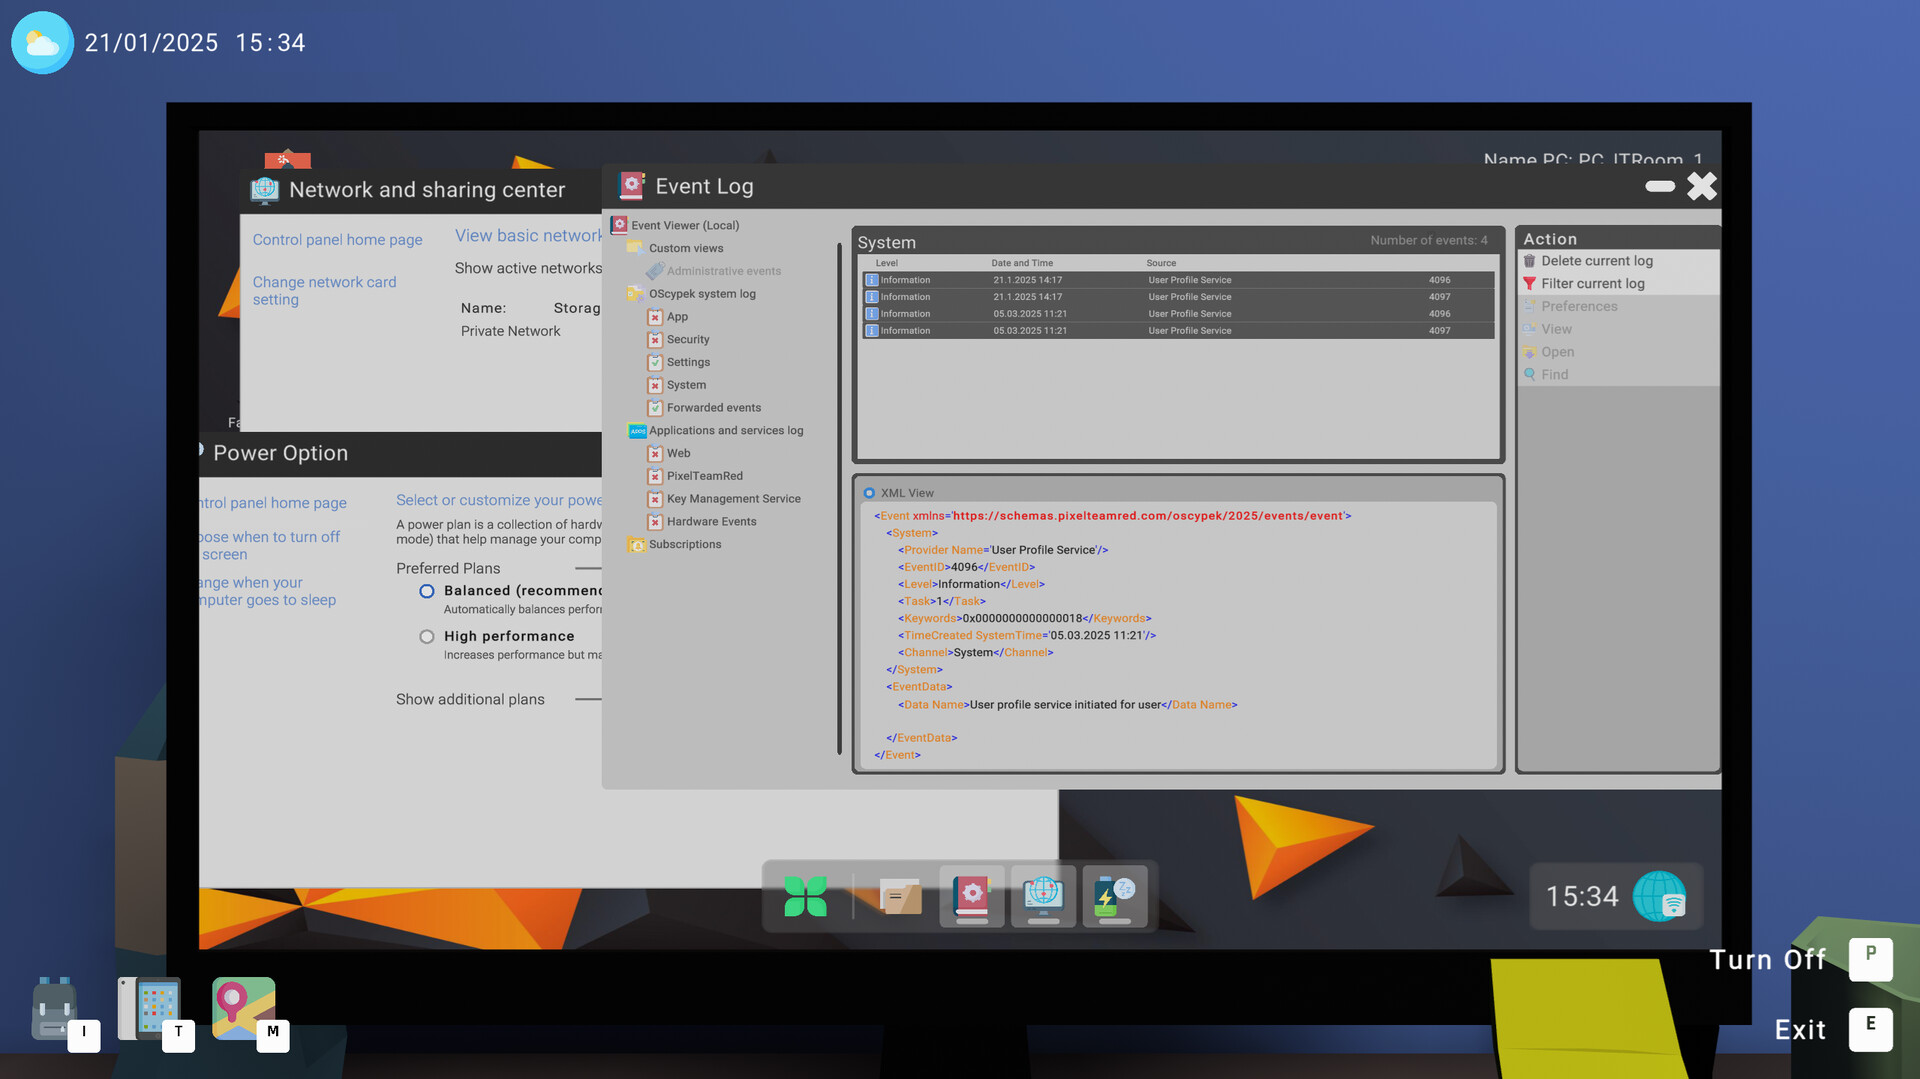
Task: Click Show additional plans in Power Option
Action: 470,699
